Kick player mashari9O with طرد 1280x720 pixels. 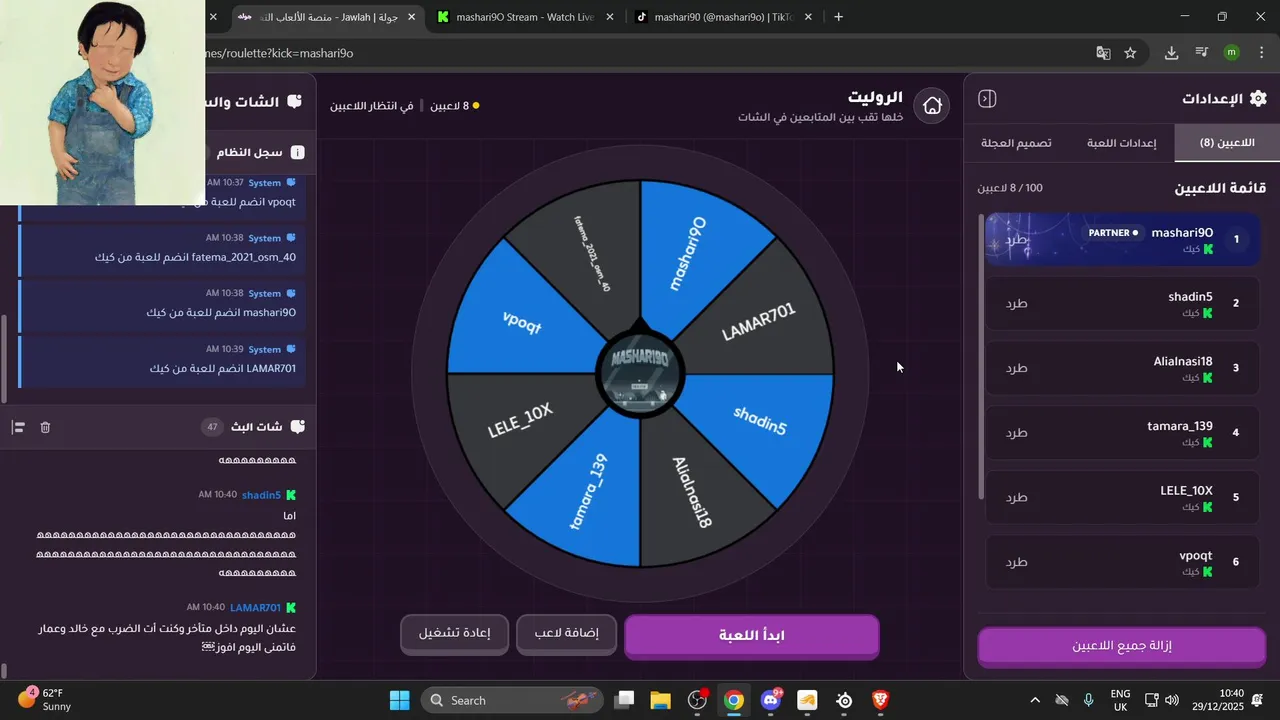1016,239
